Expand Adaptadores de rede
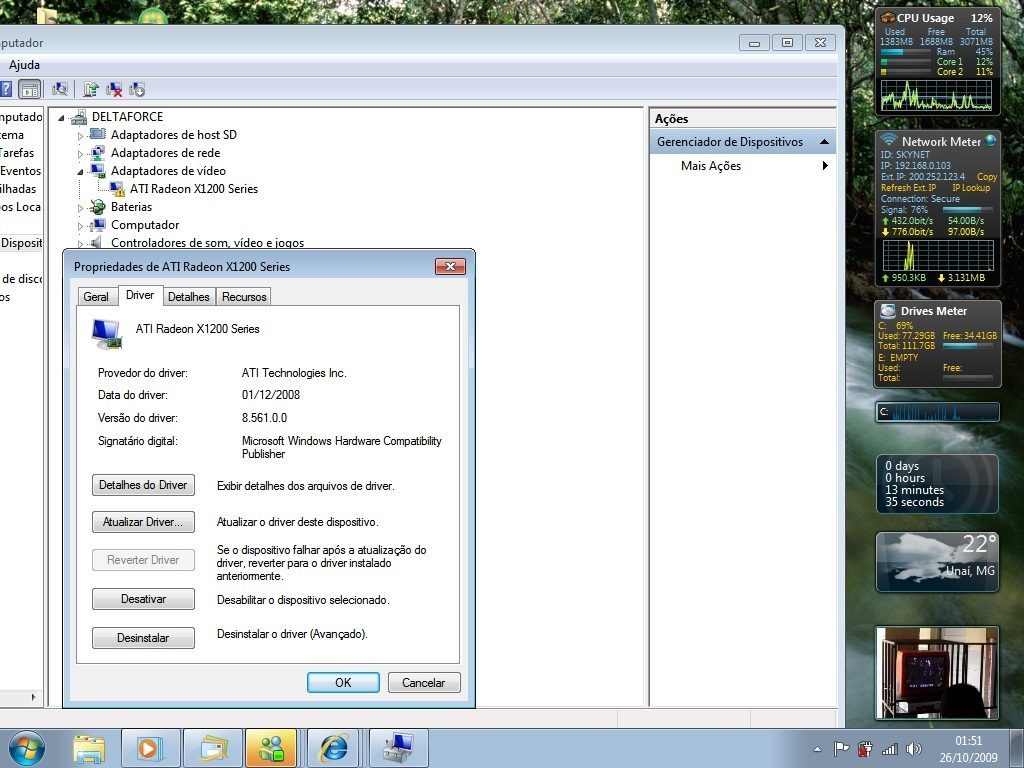 [x=80, y=154]
